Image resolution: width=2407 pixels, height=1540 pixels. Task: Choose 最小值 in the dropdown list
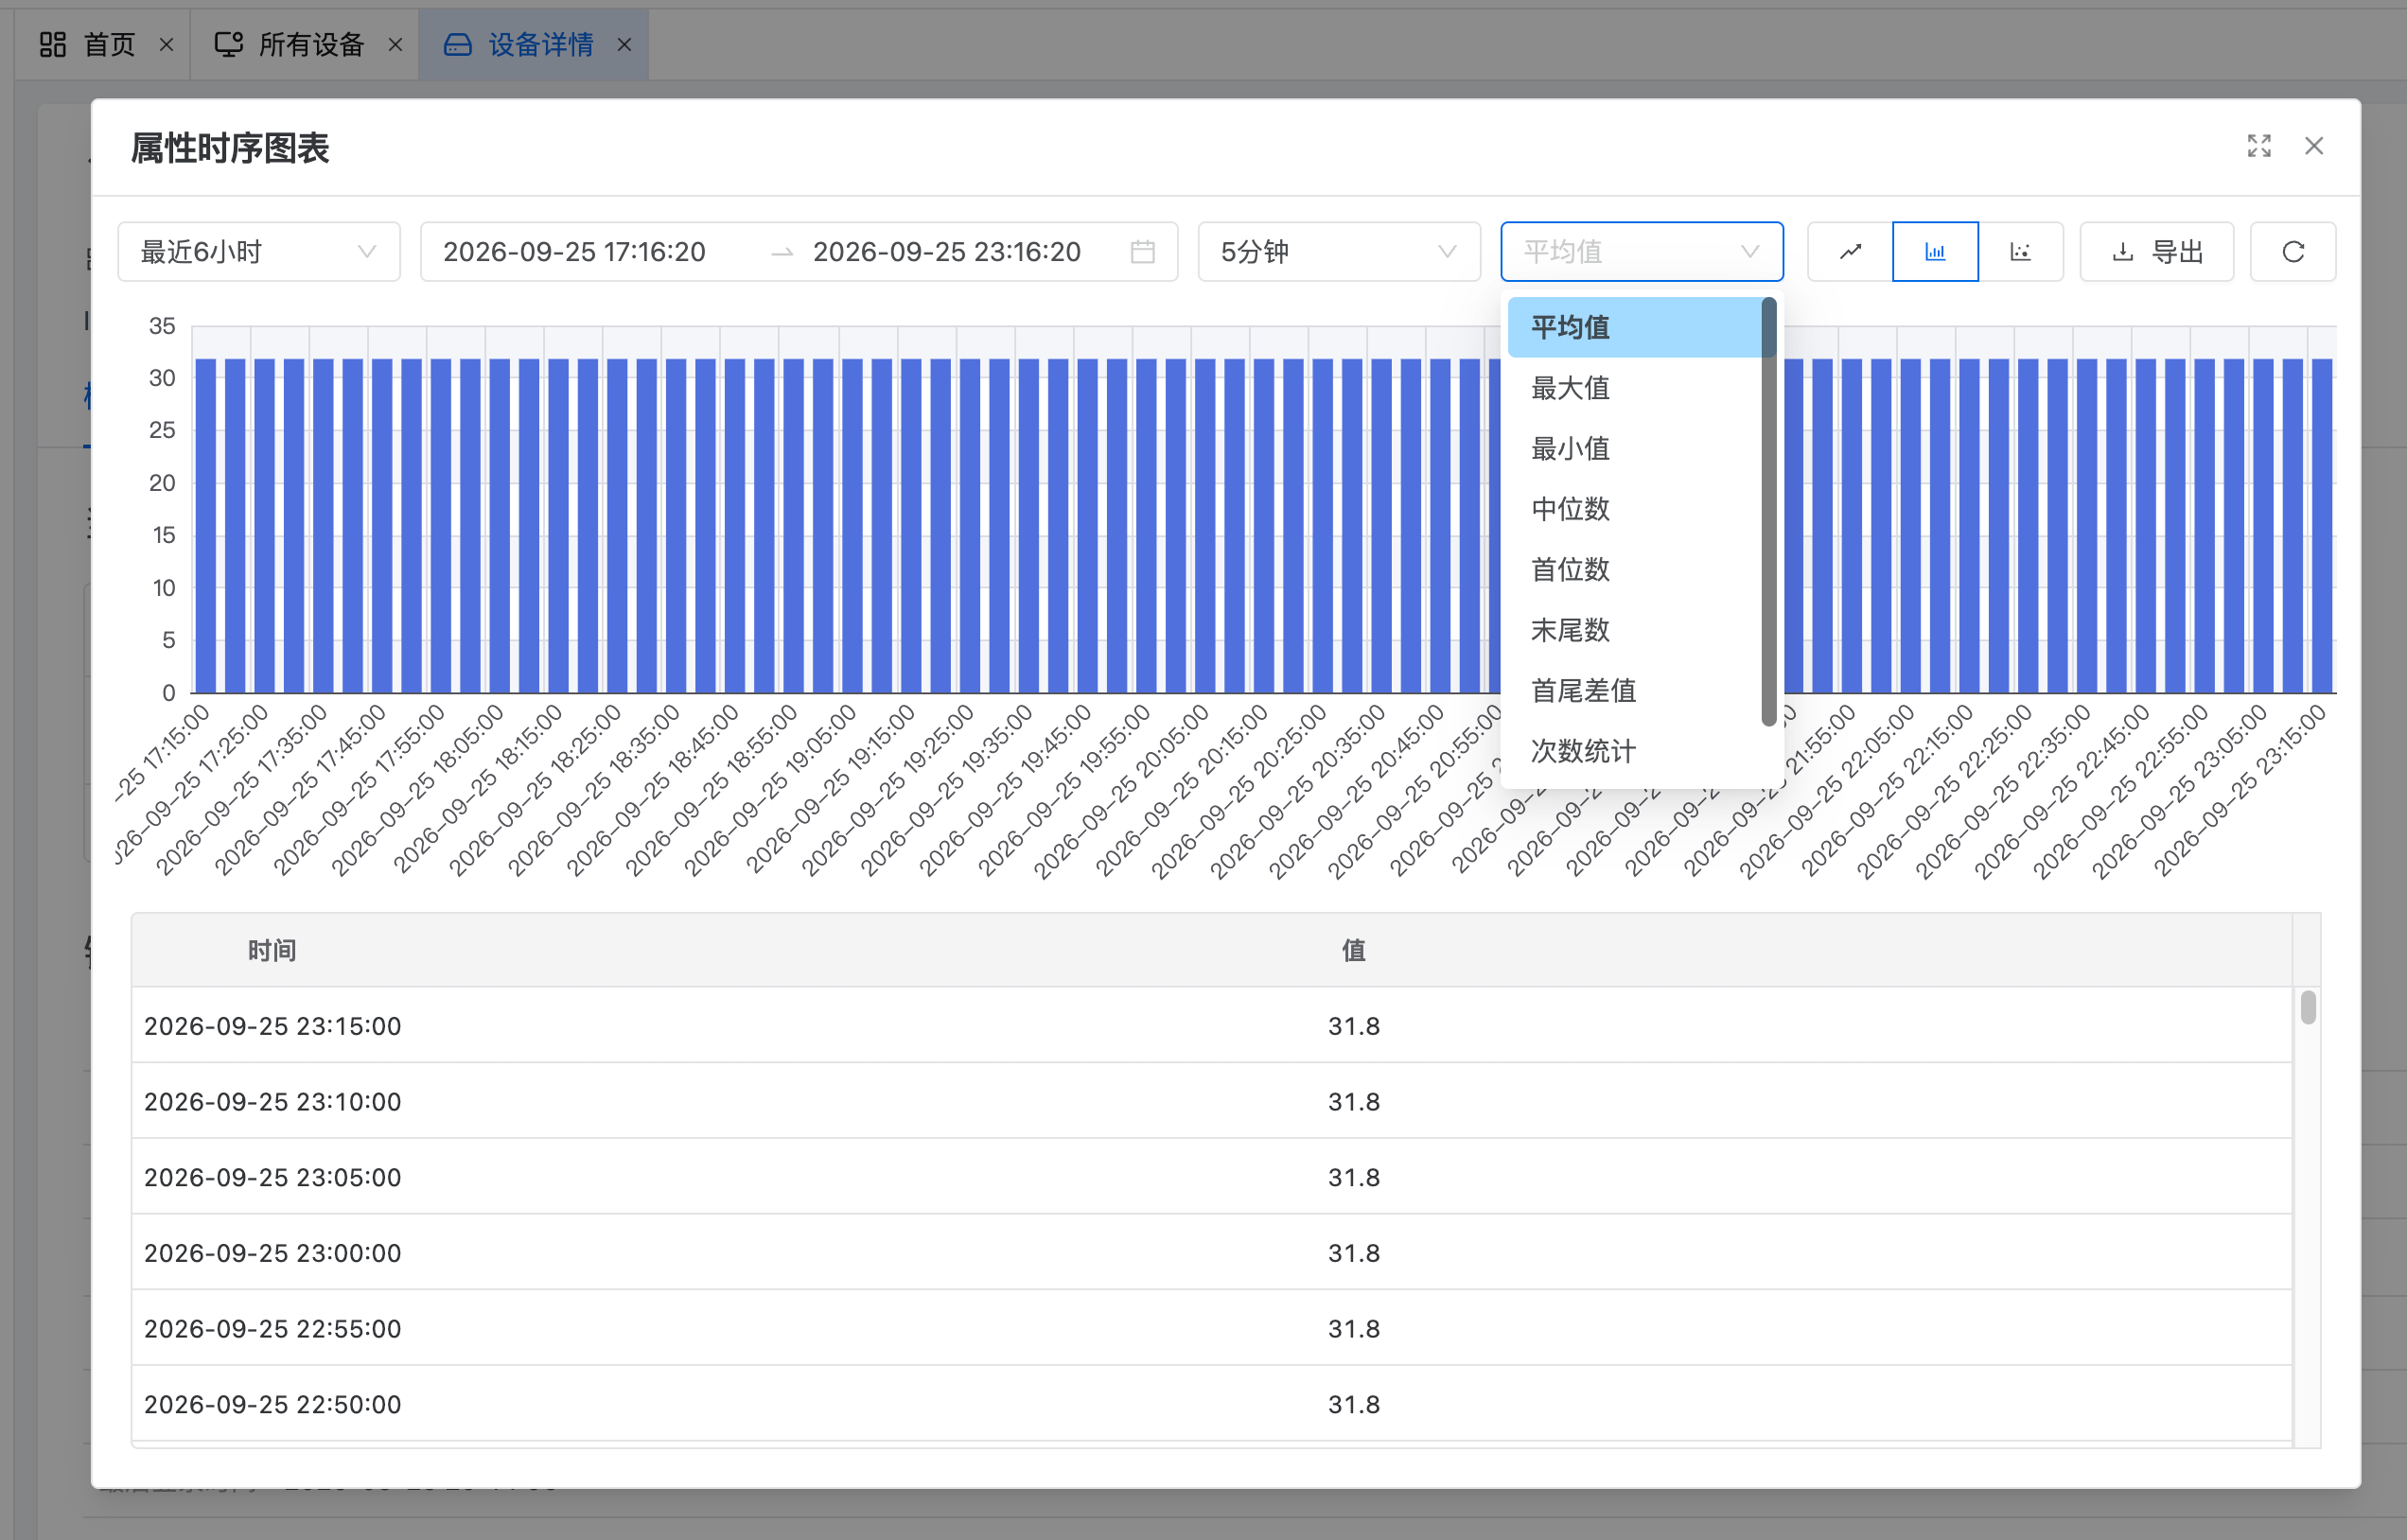pos(1636,448)
